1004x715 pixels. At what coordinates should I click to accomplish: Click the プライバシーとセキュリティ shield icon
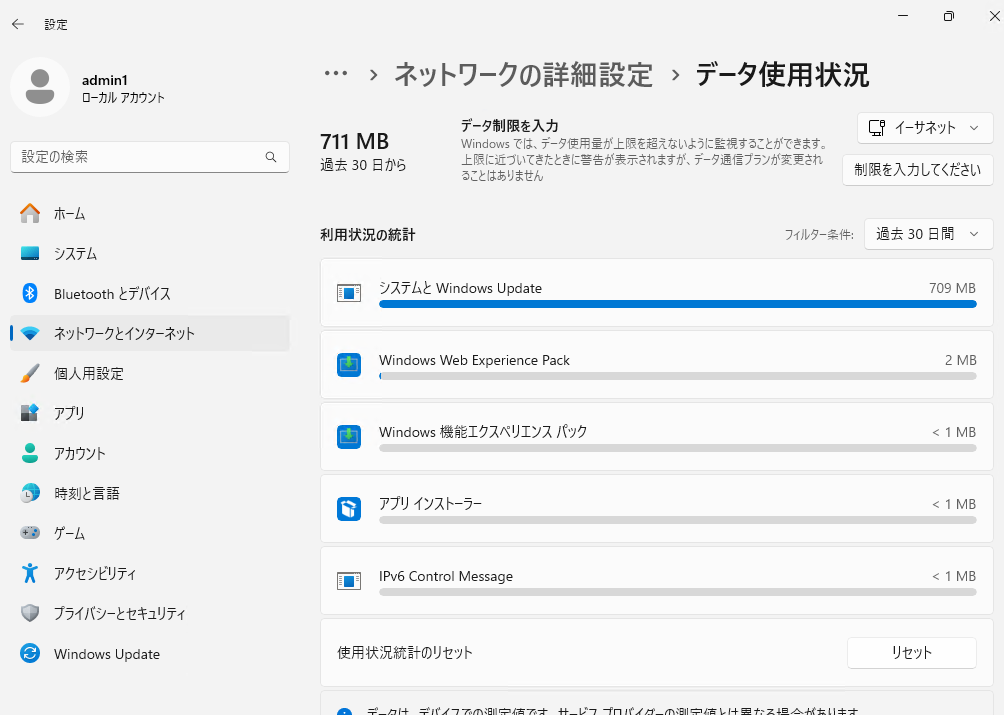click(x=30, y=613)
